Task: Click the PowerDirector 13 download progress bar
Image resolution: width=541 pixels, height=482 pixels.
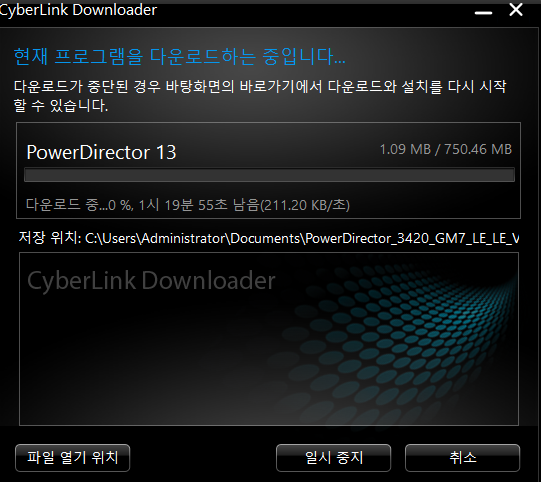Action: coord(269,175)
